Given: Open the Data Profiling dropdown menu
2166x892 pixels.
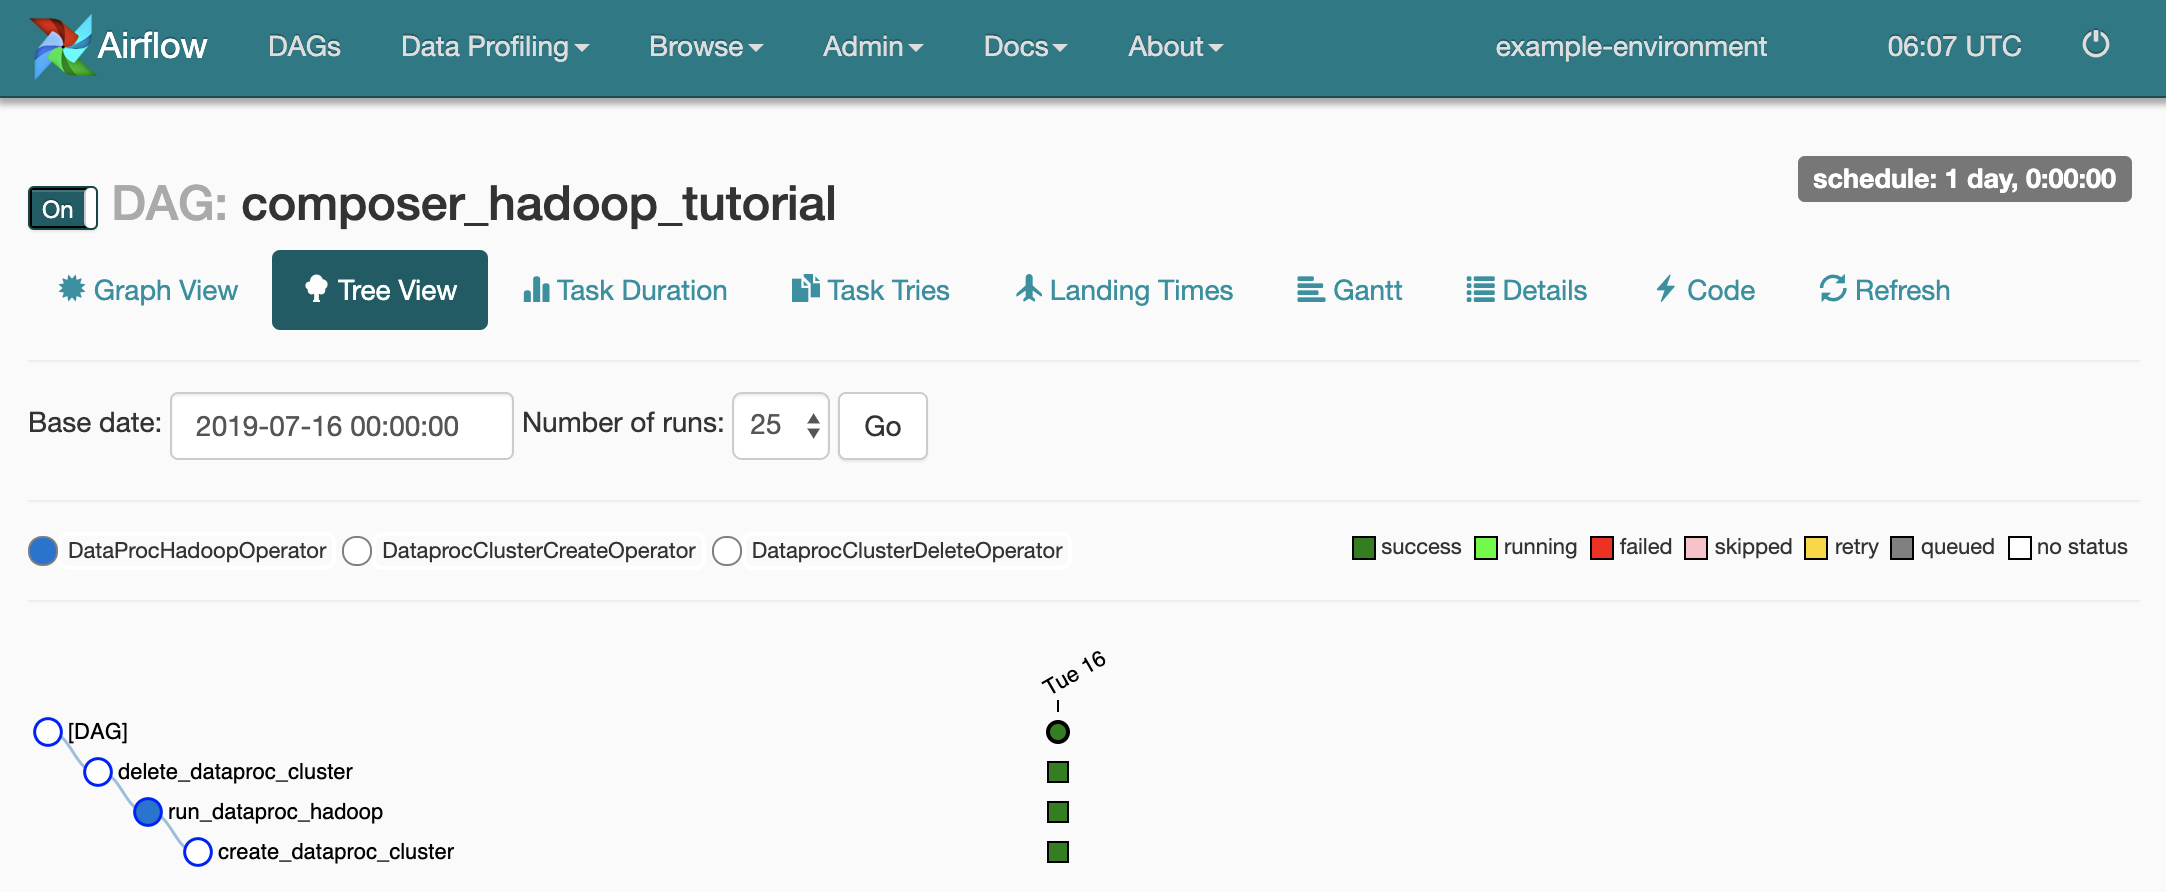Looking at the screenshot, I should click(494, 47).
